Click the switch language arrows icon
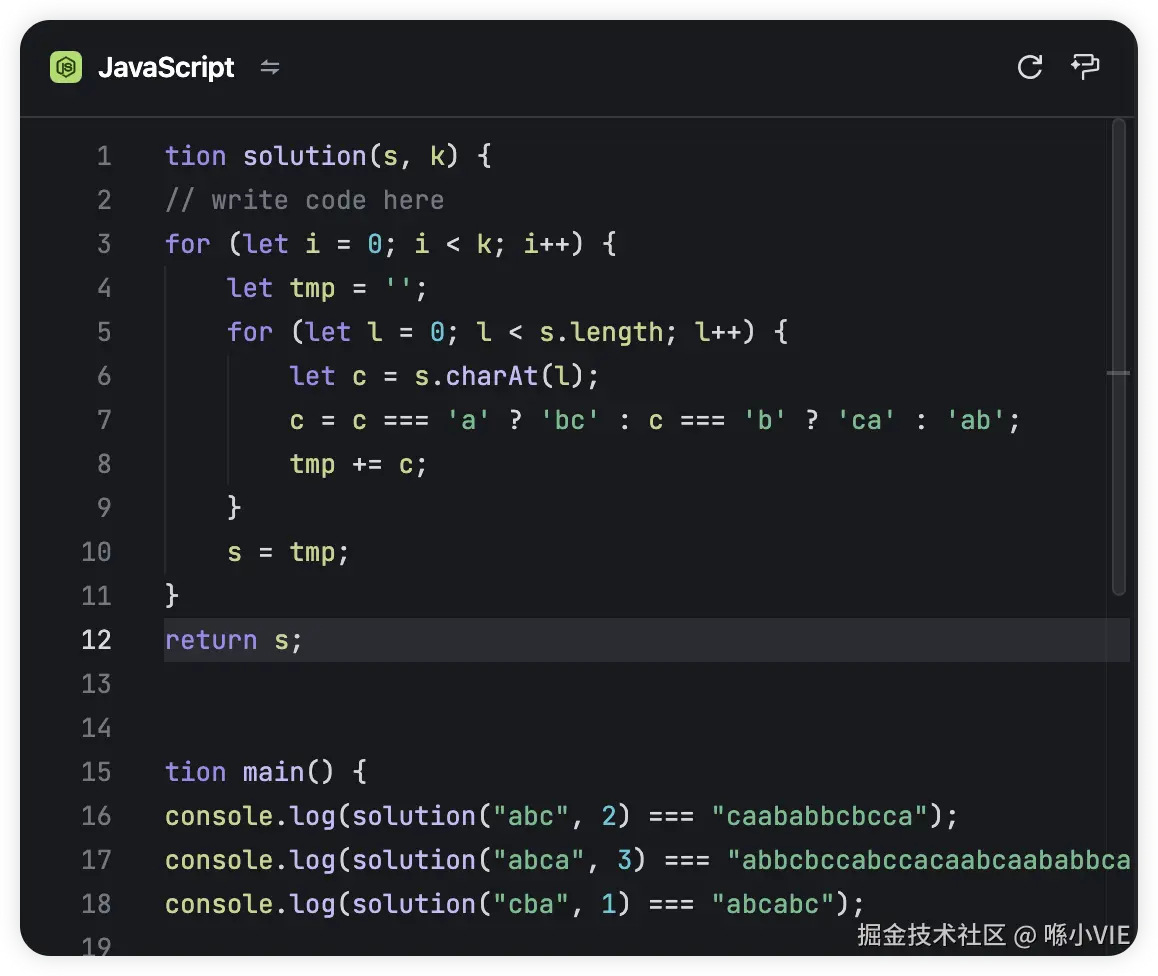1158x976 pixels. click(270, 67)
